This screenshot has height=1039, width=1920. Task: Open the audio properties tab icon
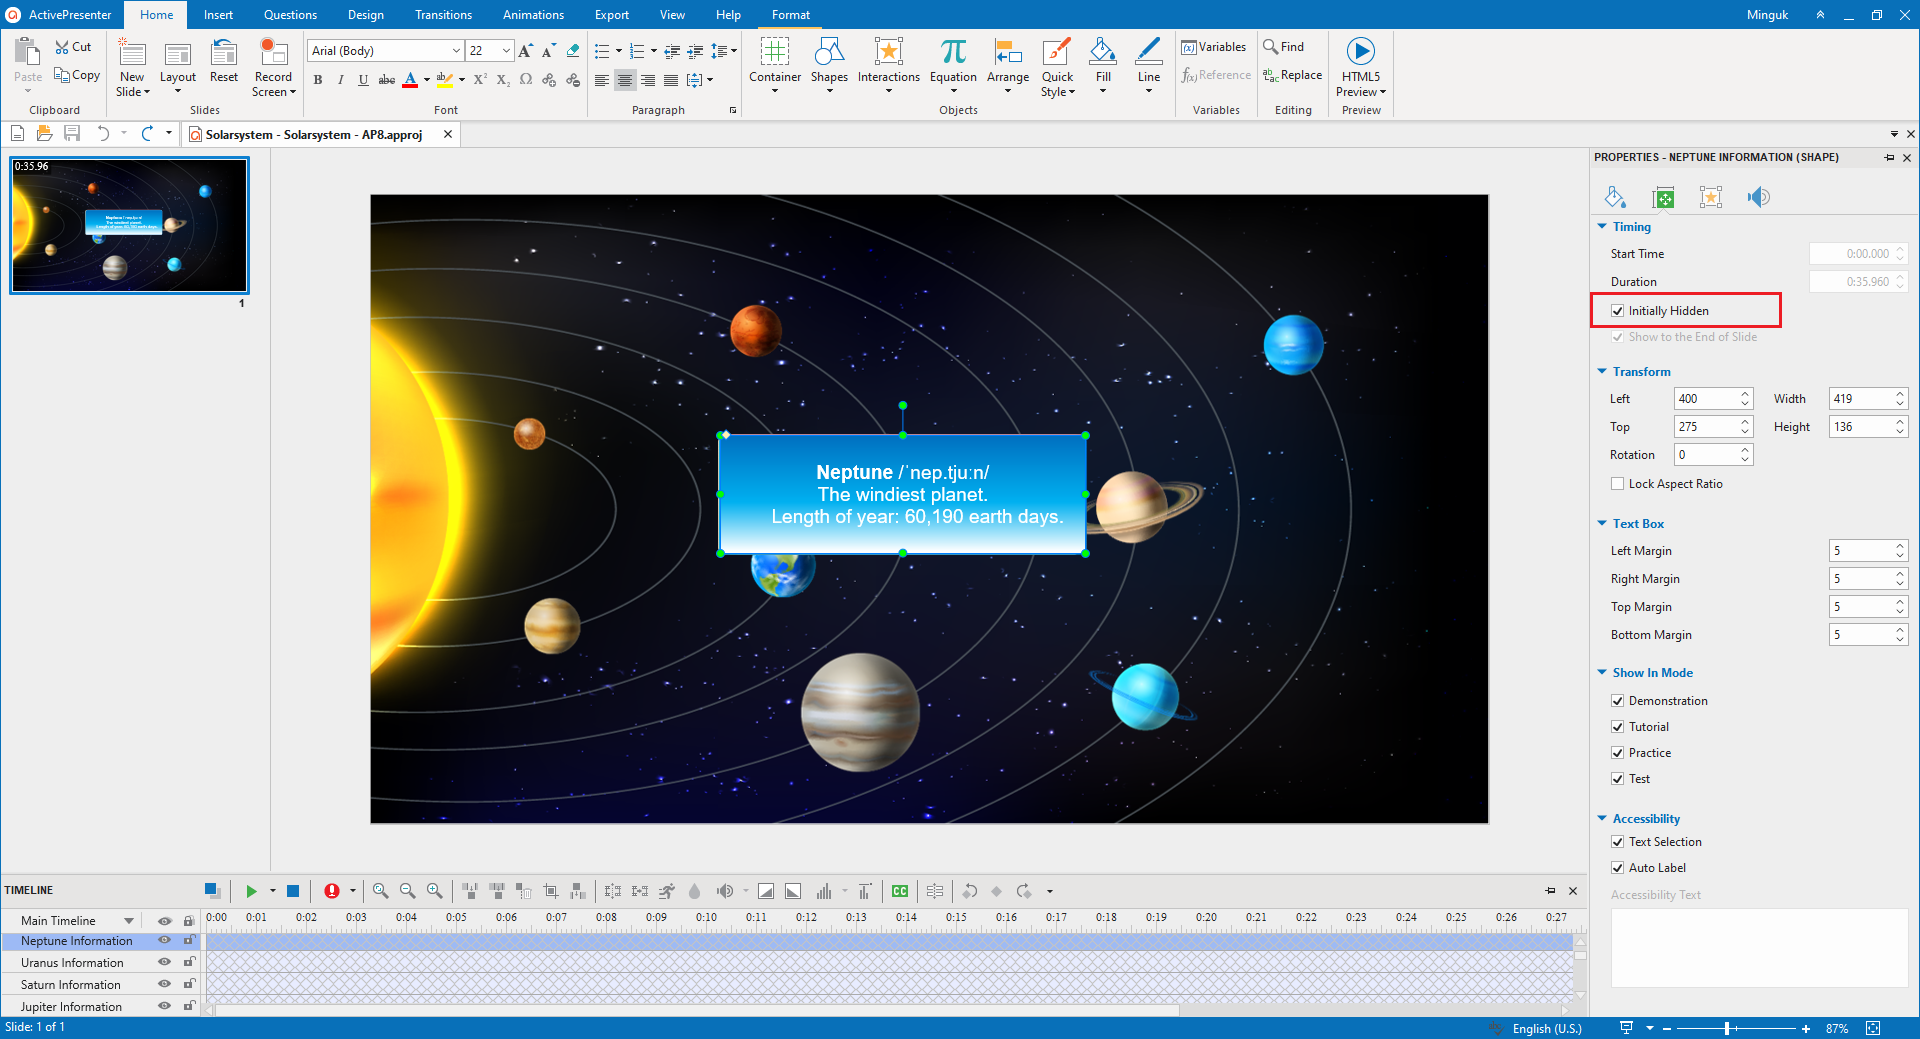(1758, 197)
